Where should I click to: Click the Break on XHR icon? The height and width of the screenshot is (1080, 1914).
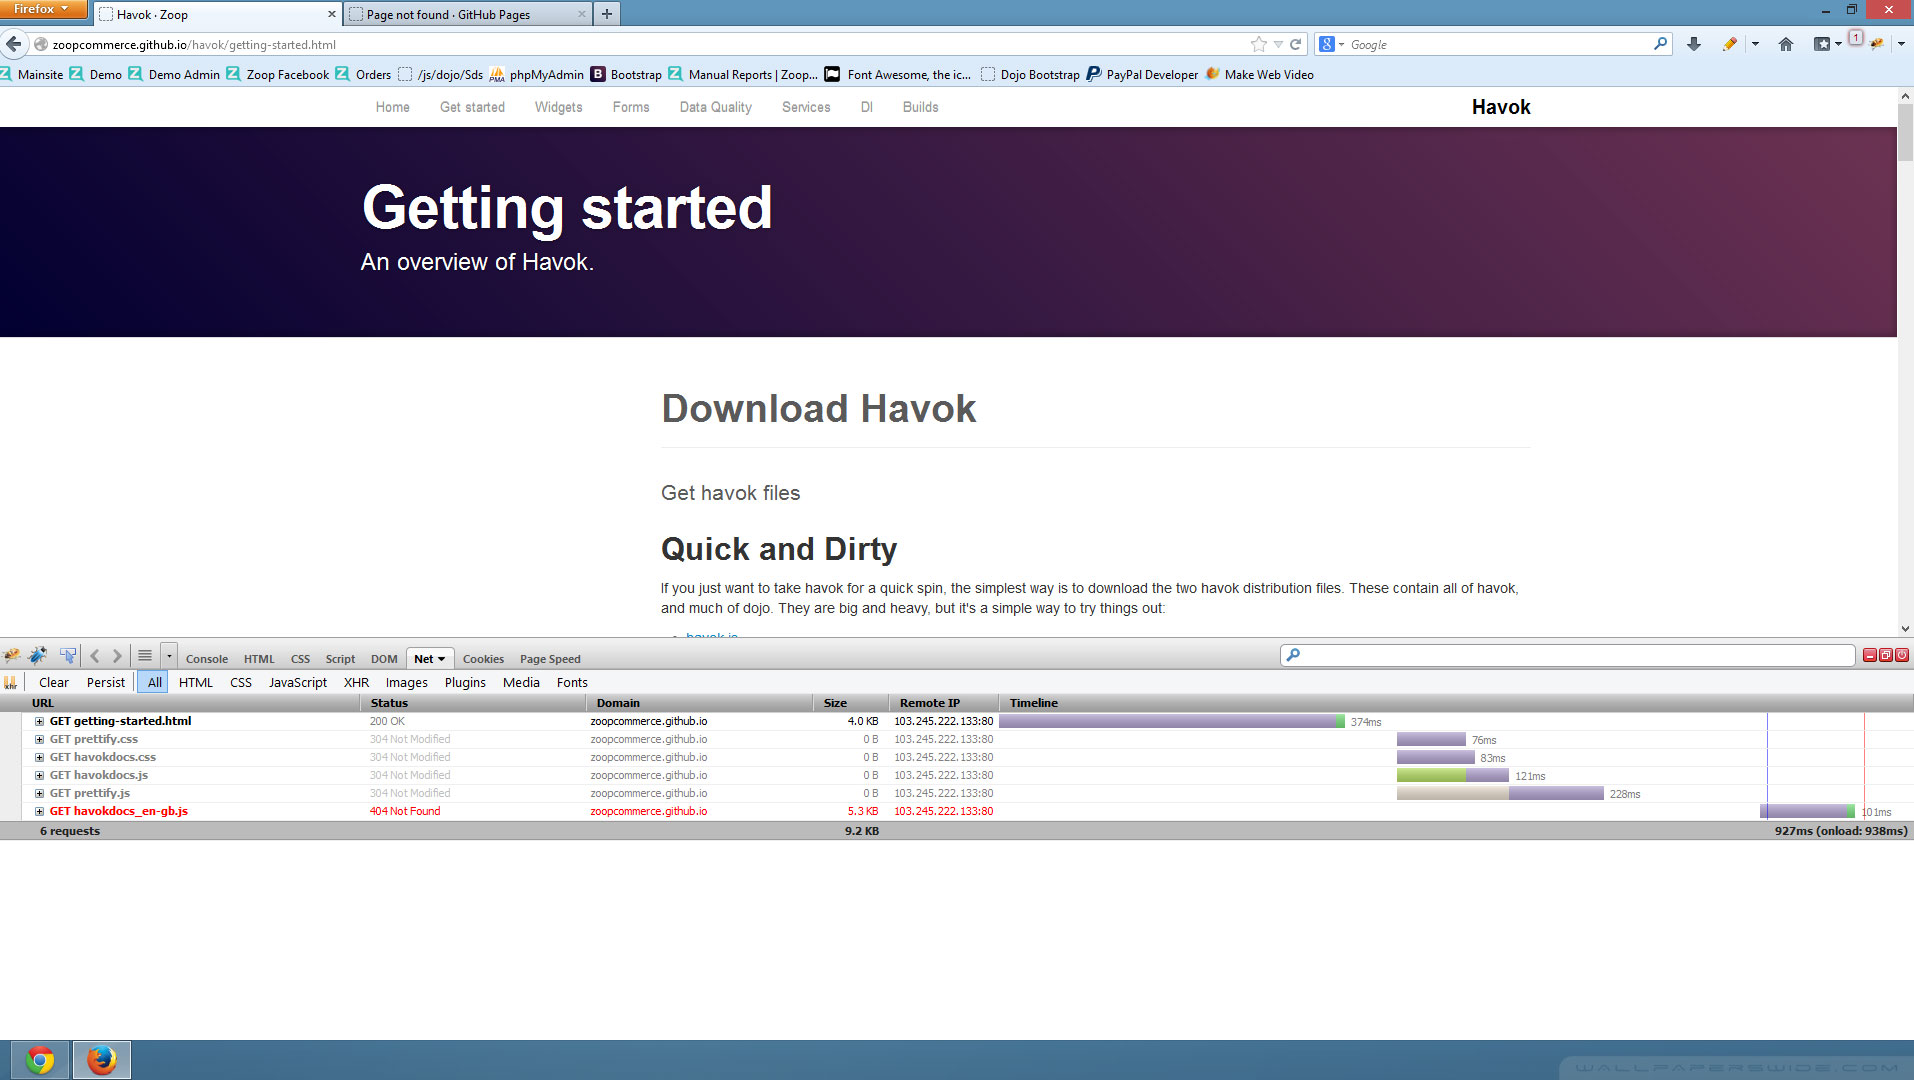tap(11, 682)
